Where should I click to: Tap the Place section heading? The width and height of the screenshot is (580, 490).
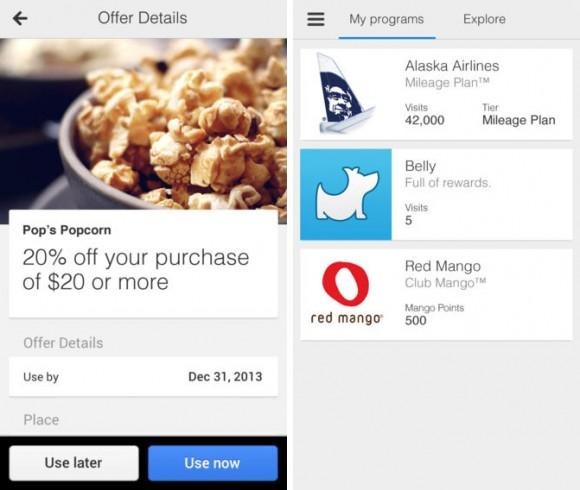pos(41,420)
